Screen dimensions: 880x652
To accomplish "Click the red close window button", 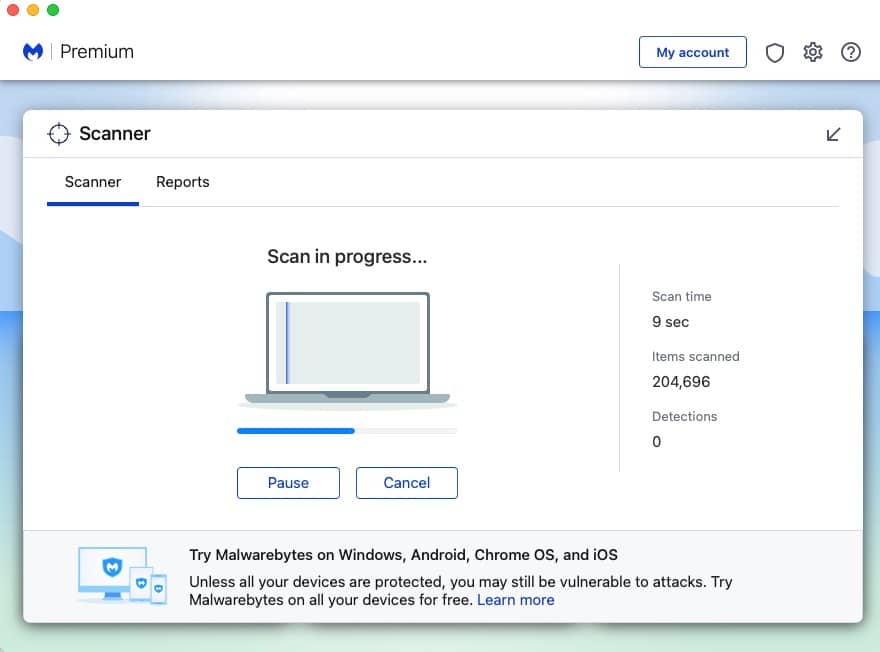I will click(x=13, y=10).
